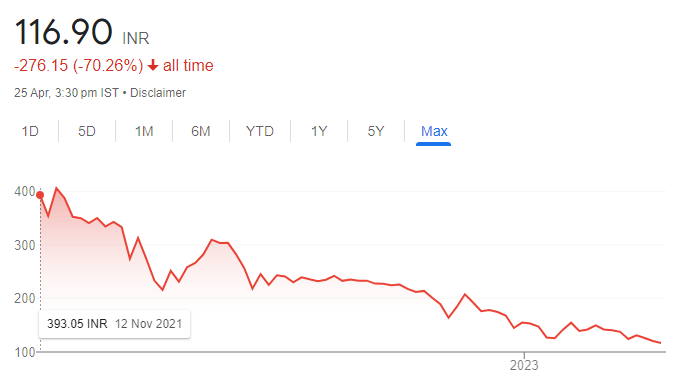Click the 300 y-axis label
Image resolution: width=678 pixels, height=382 pixels.
click(x=25, y=245)
